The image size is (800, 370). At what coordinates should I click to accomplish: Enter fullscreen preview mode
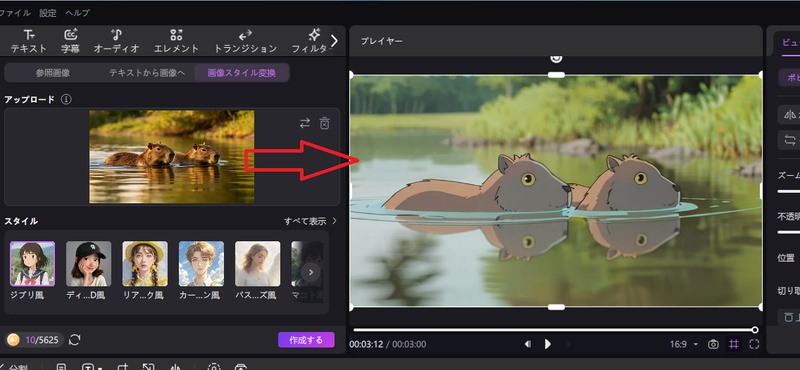pos(754,344)
